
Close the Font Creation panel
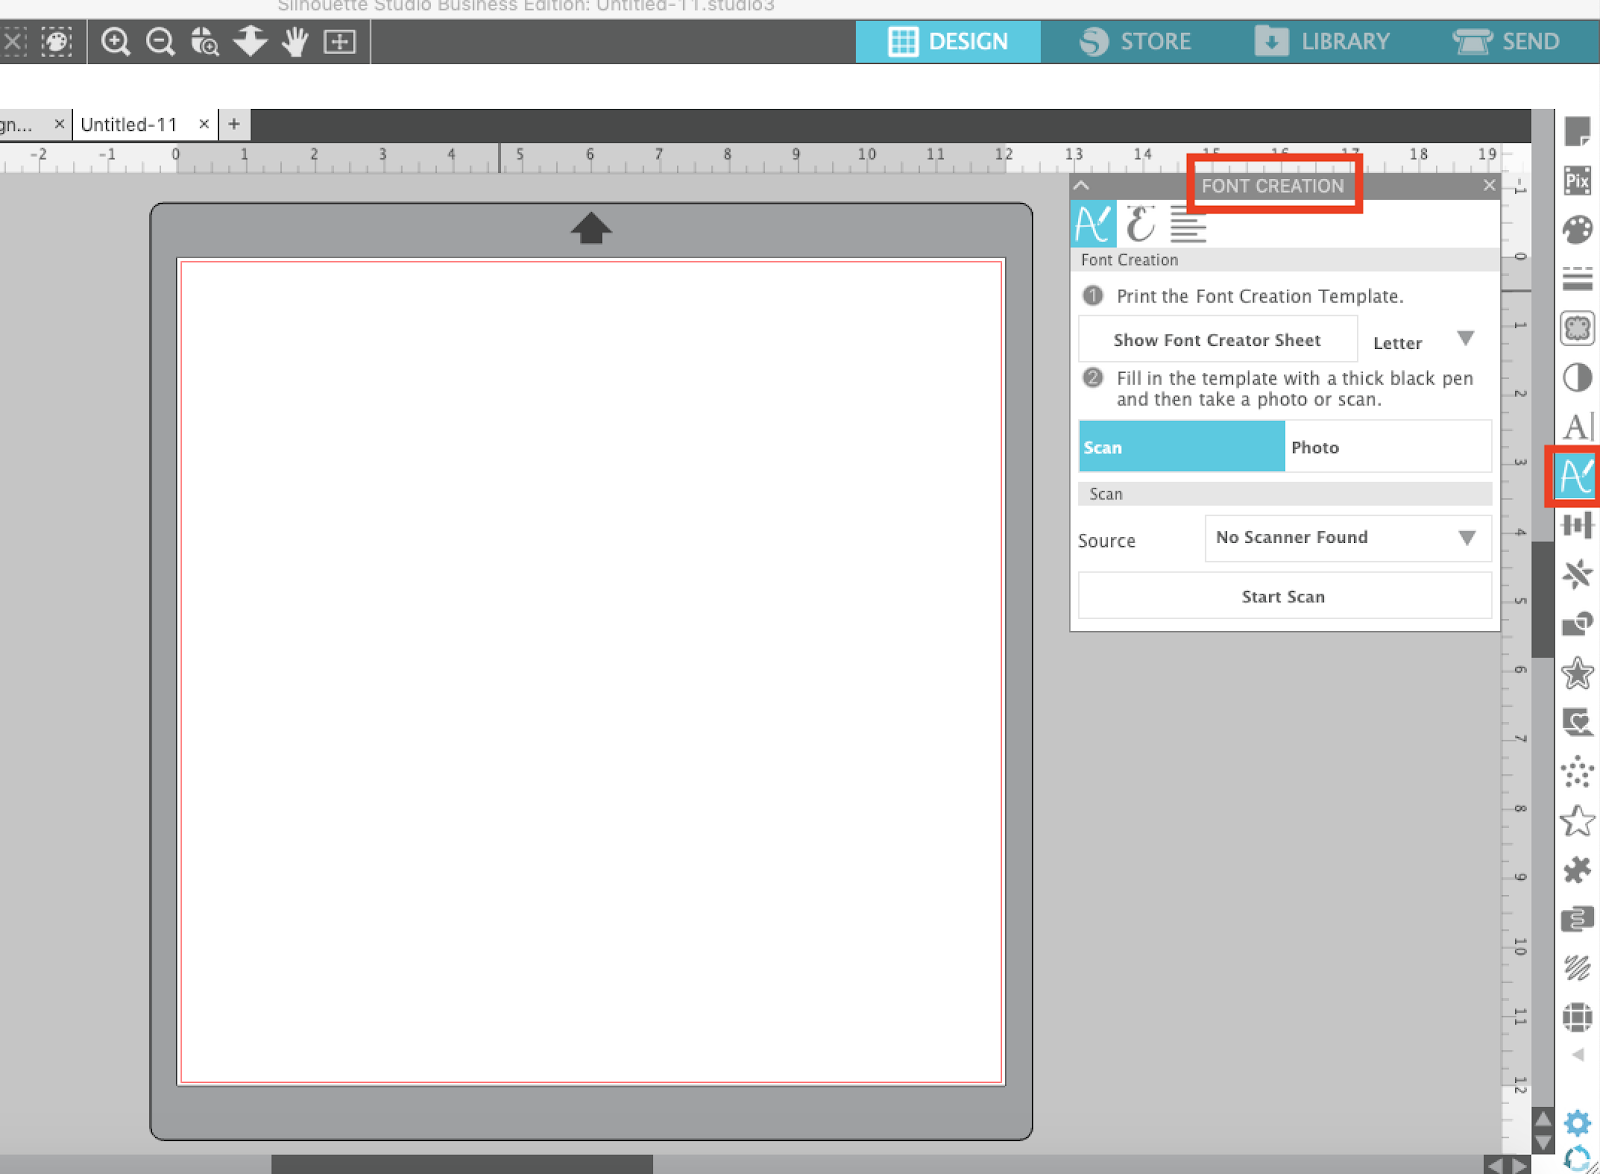tap(1489, 185)
